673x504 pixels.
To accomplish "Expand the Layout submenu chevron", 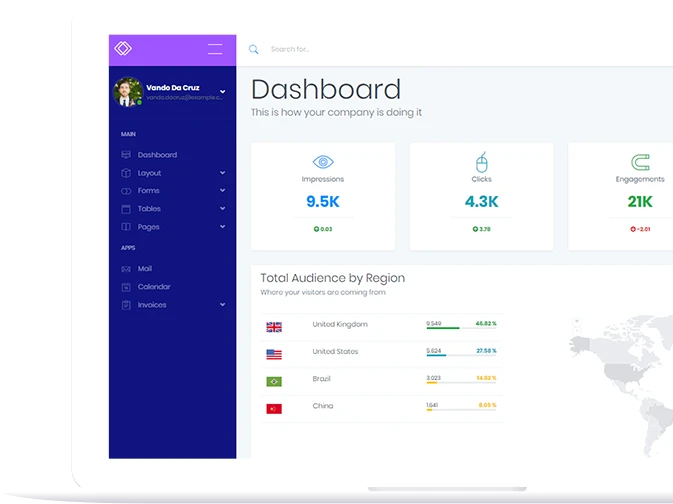I will click(x=222, y=173).
